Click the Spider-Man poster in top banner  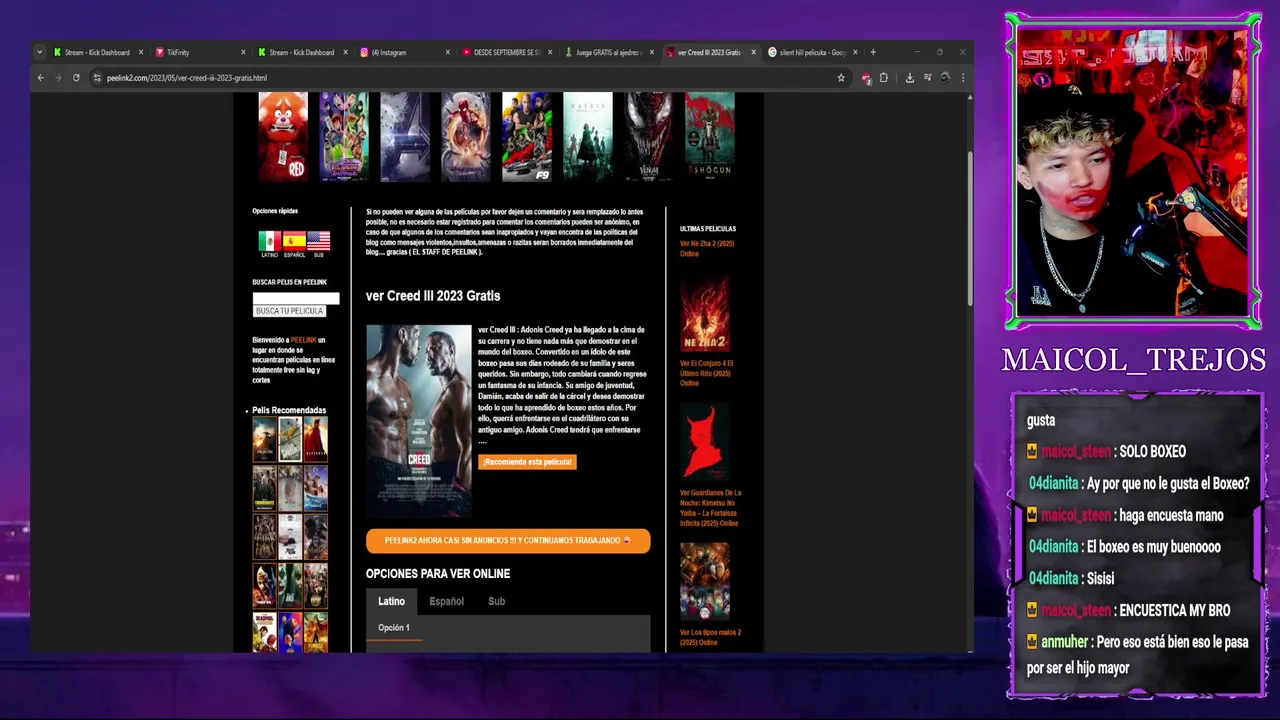click(x=466, y=136)
